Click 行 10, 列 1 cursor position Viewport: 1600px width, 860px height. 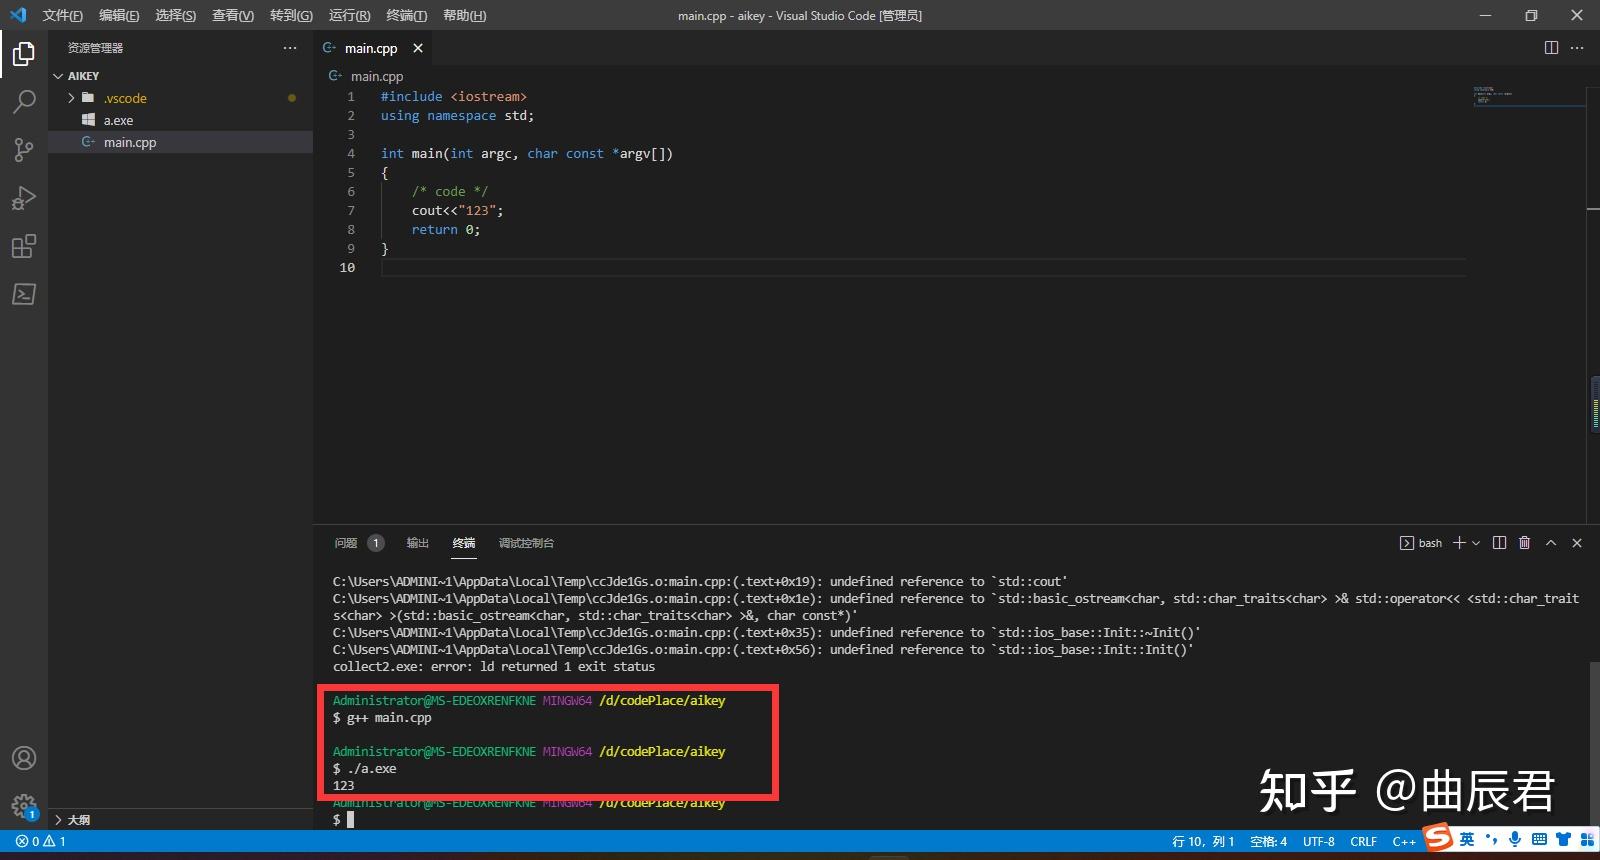(1203, 842)
